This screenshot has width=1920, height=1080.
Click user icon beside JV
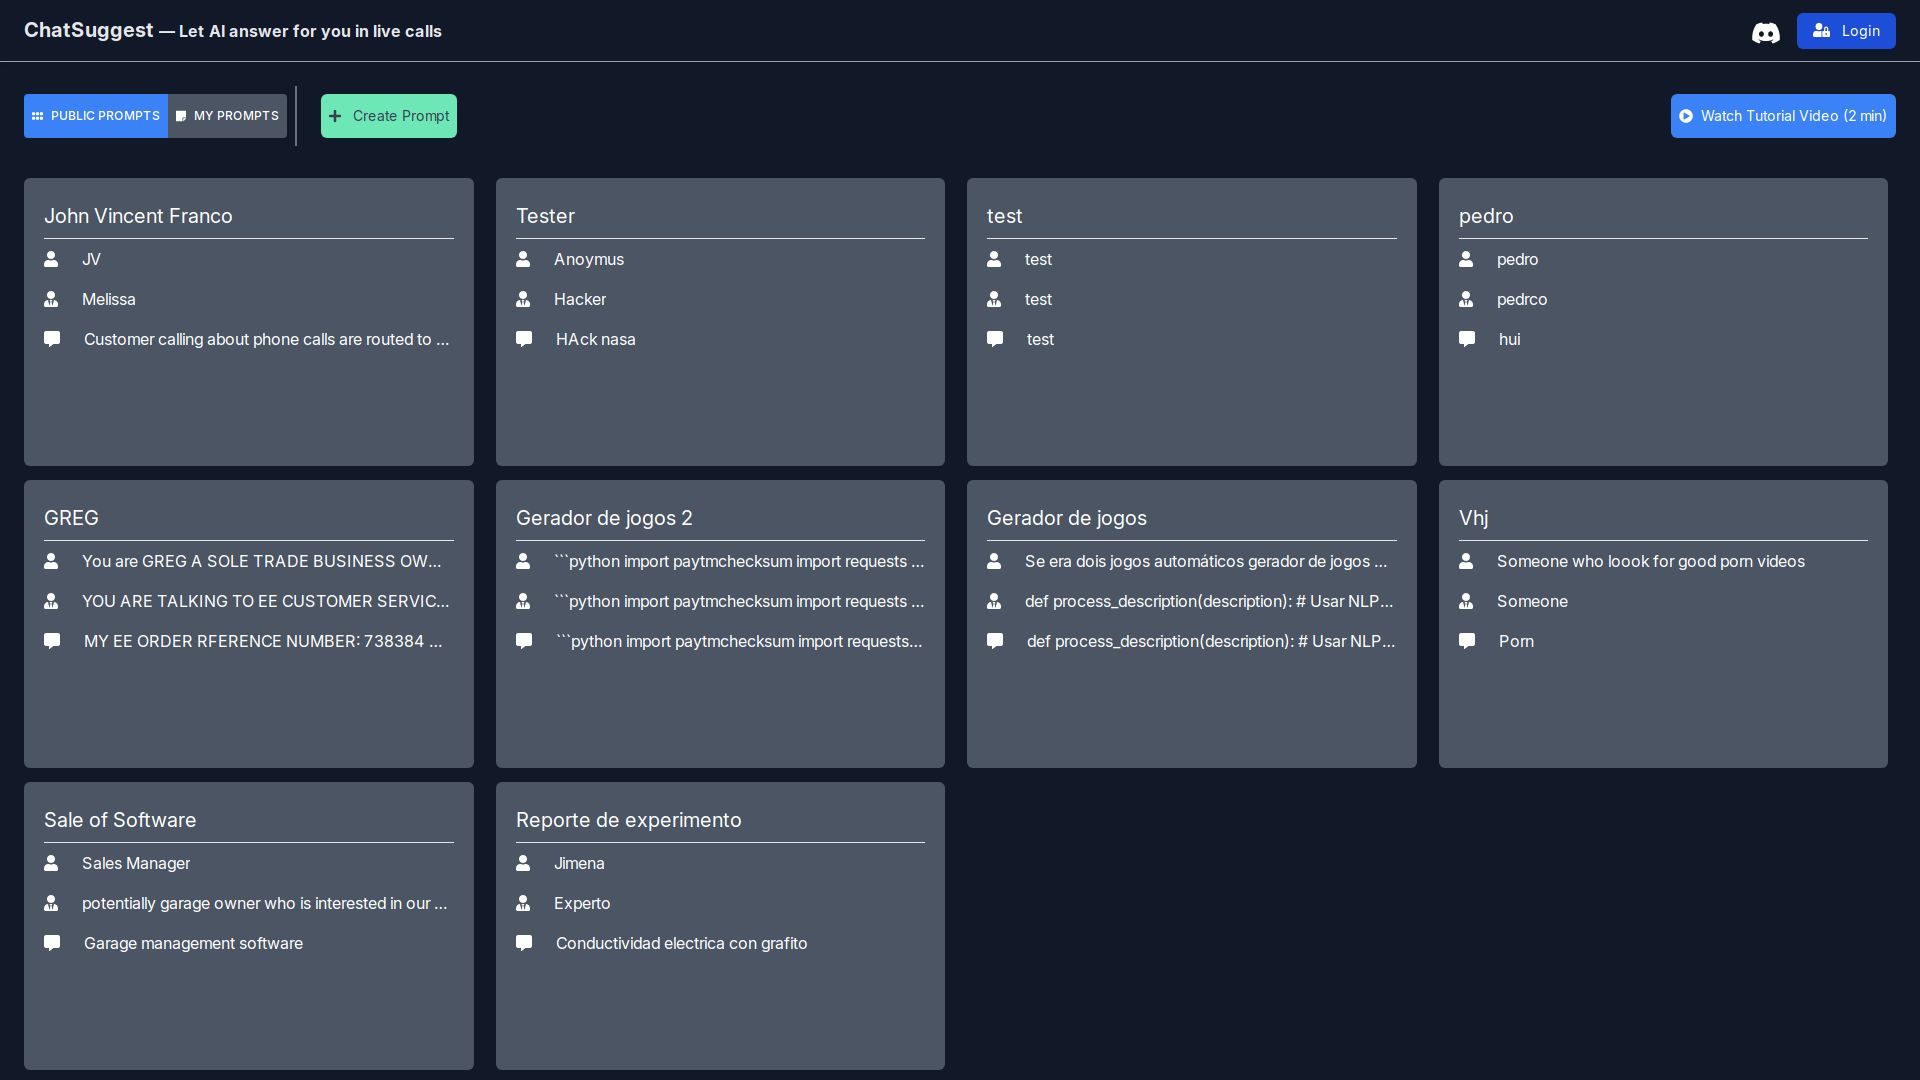[x=51, y=259]
